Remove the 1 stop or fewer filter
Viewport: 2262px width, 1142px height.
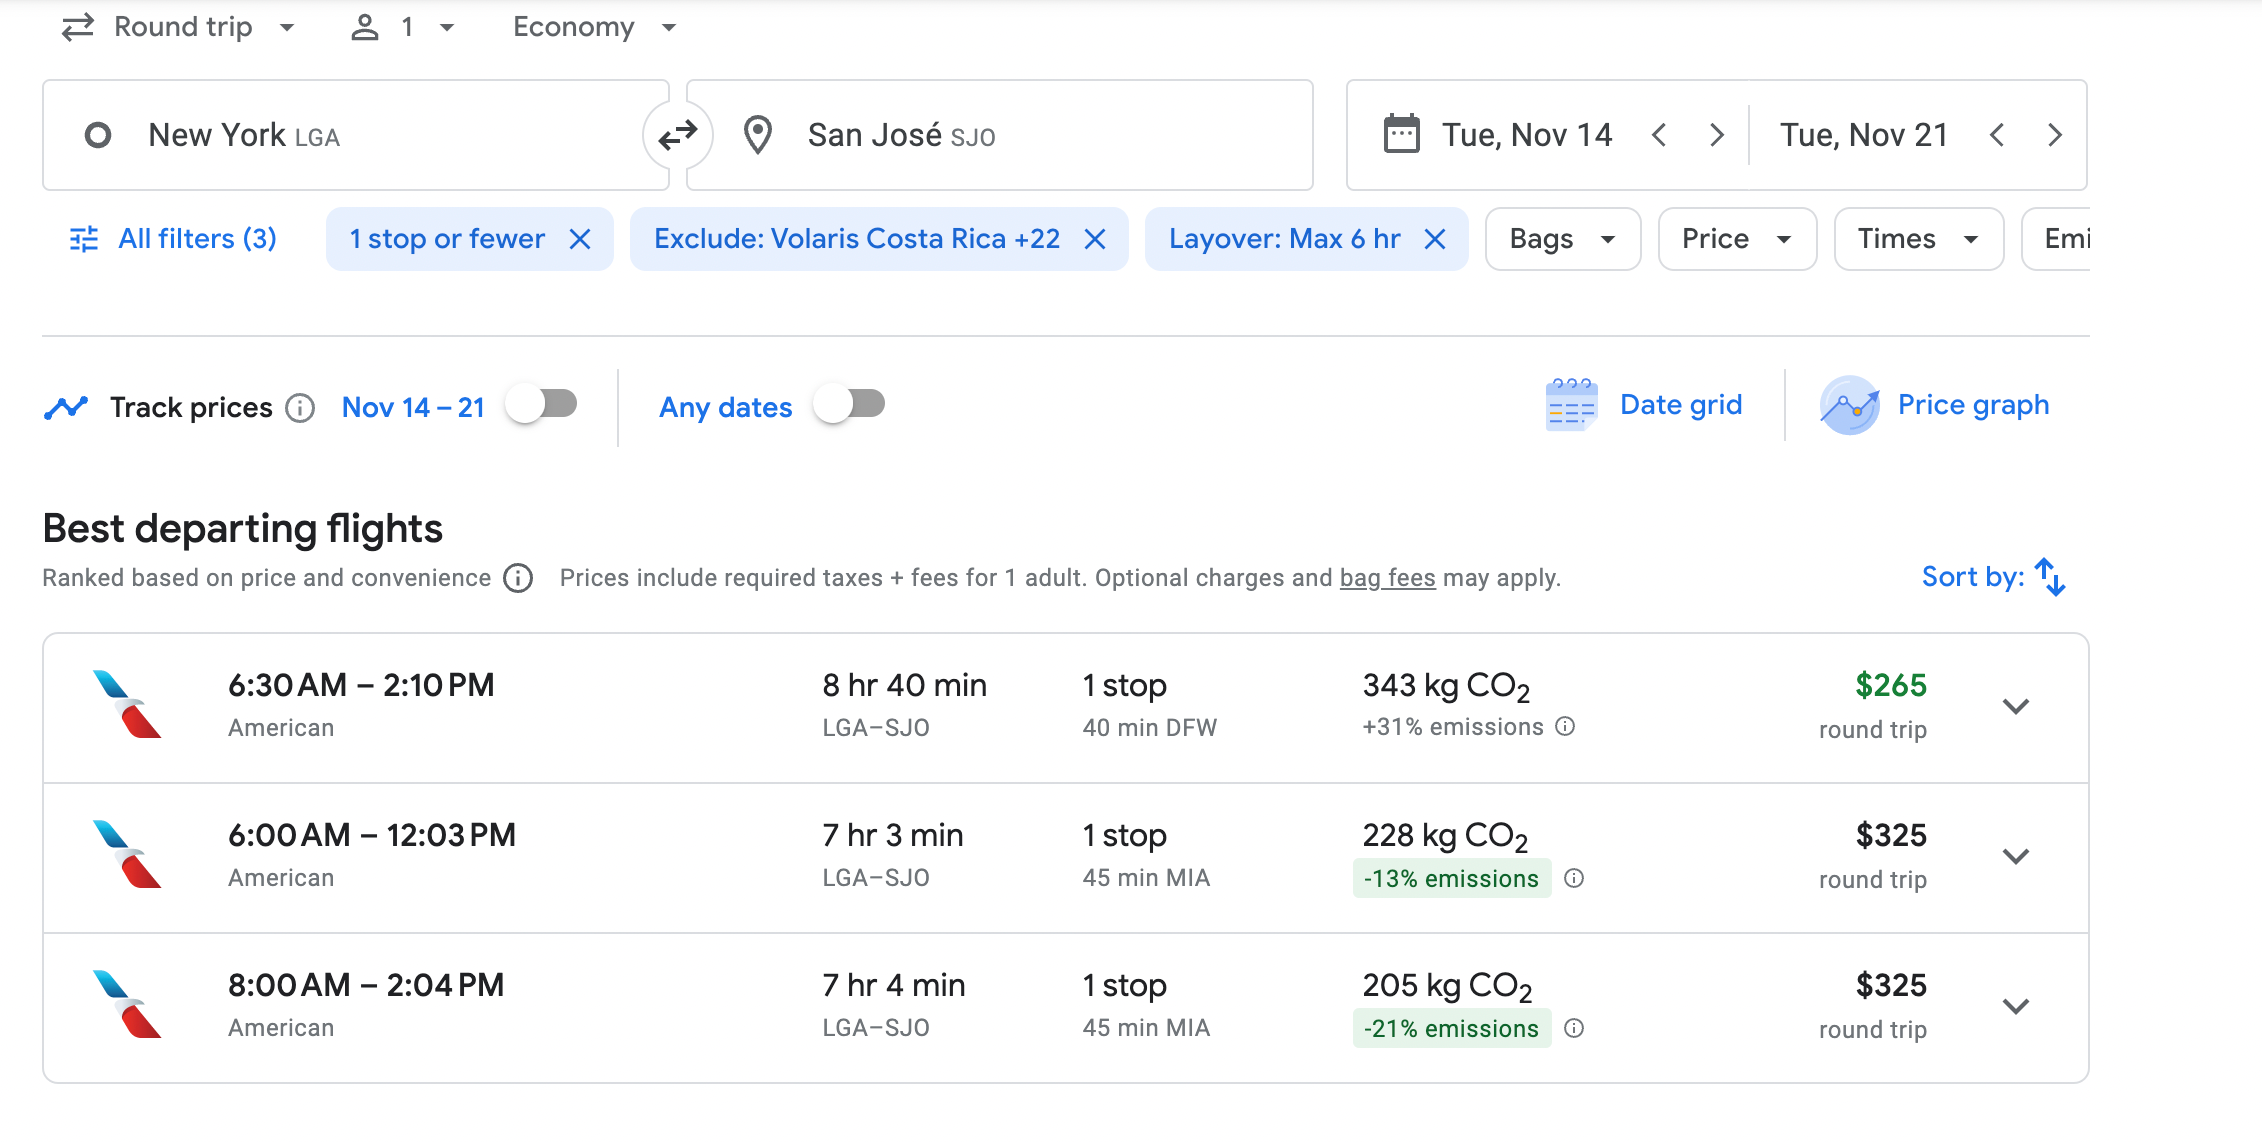click(x=580, y=239)
